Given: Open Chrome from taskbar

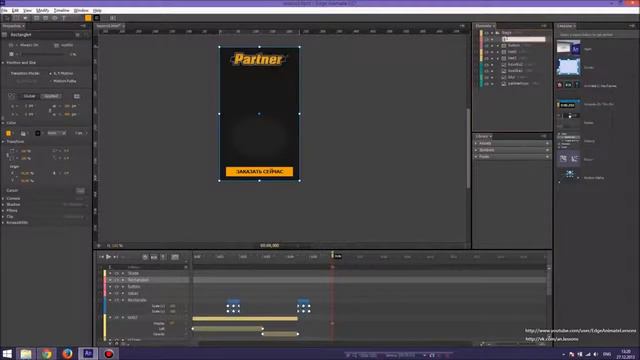Looking at the screenshot, I should pyautogui.click(x=47, y=353).
